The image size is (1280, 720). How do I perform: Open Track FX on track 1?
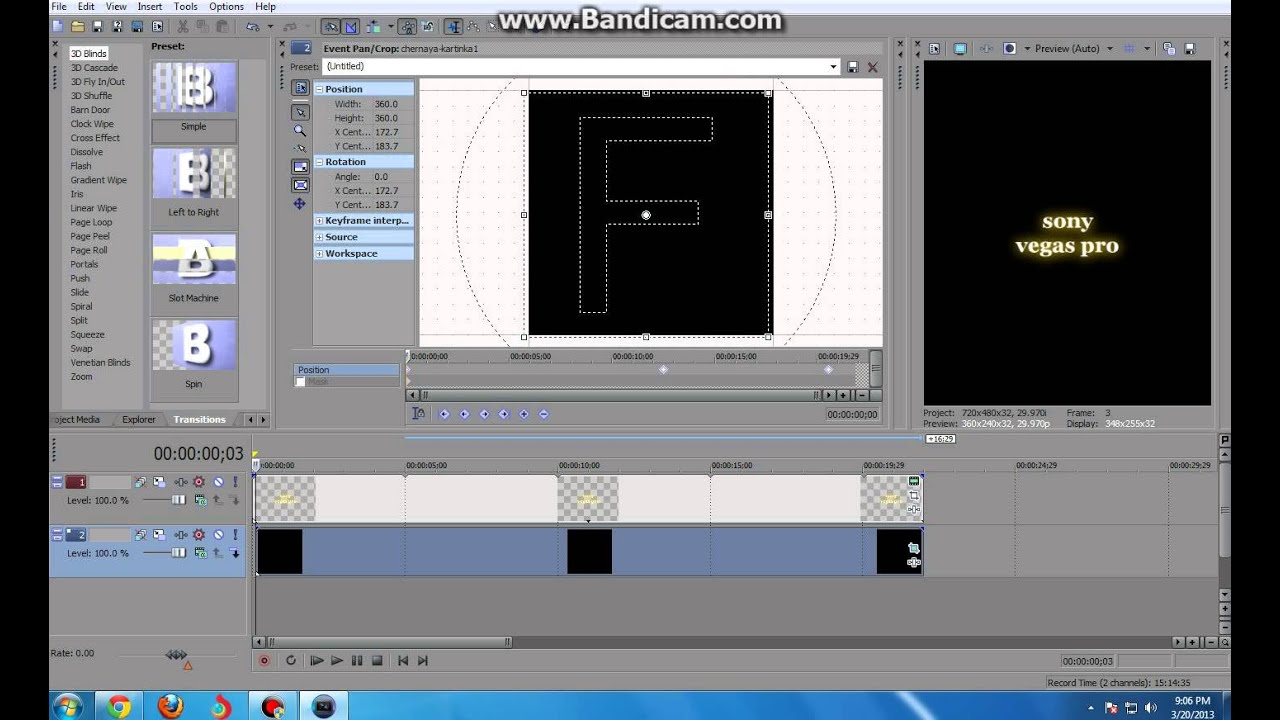coord(181,482)
